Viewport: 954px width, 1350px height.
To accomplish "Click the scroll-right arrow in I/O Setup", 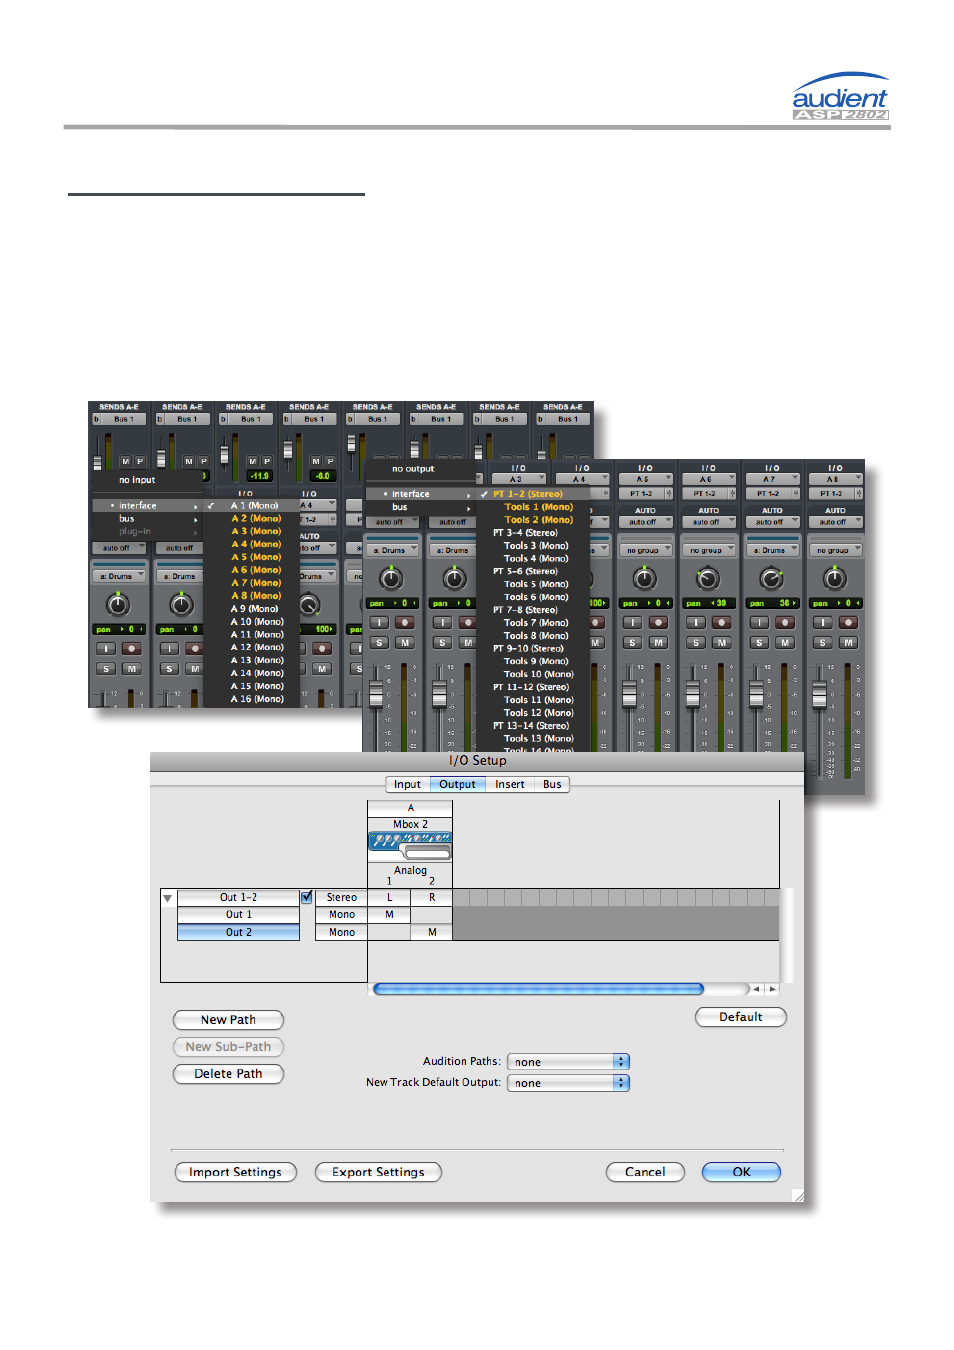I will [771, 989].
